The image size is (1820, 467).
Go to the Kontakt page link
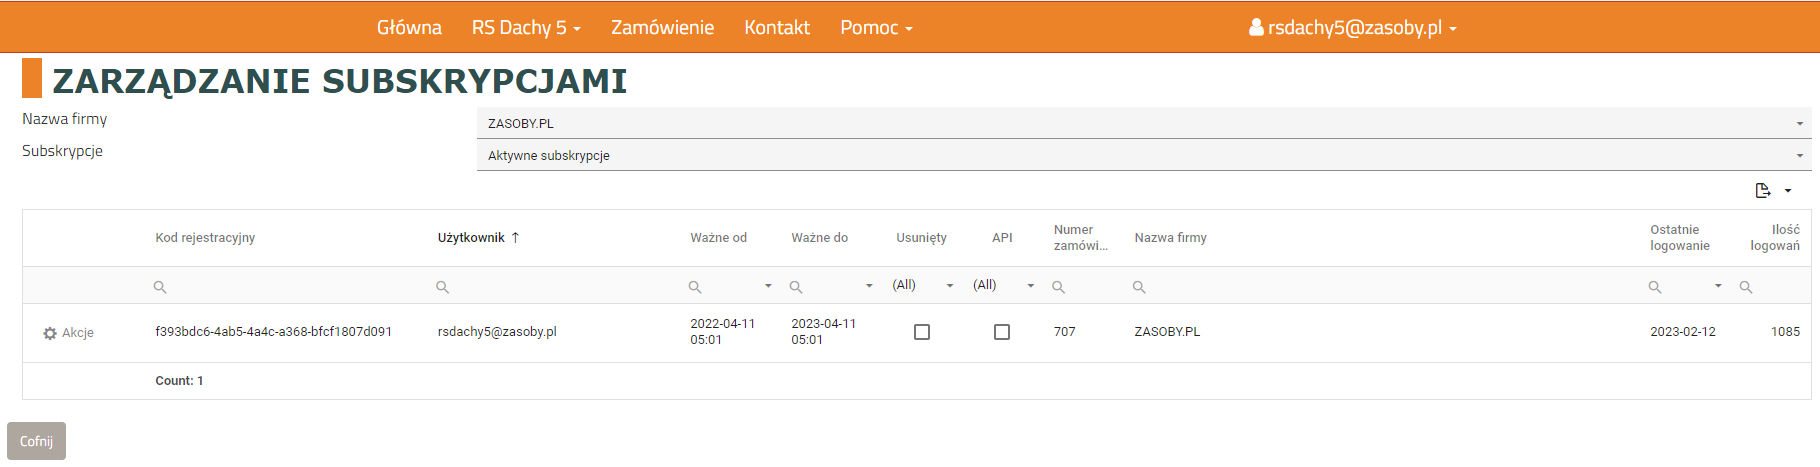coord(777,27)
